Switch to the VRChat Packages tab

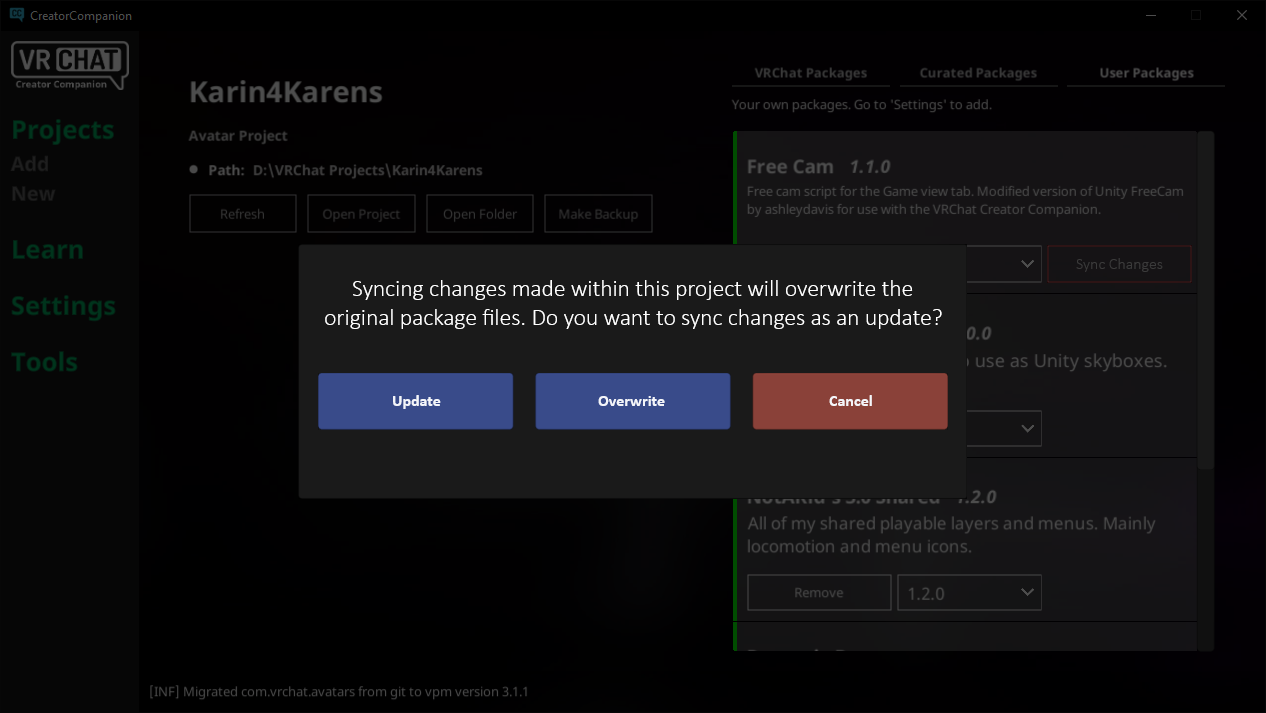[x=810, y=73]
